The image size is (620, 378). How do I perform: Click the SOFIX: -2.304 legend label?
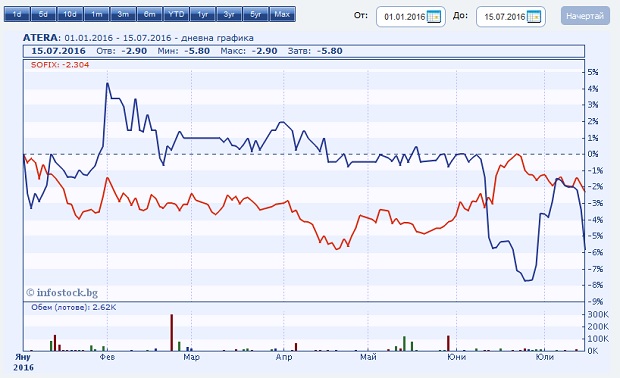[60, 65]
